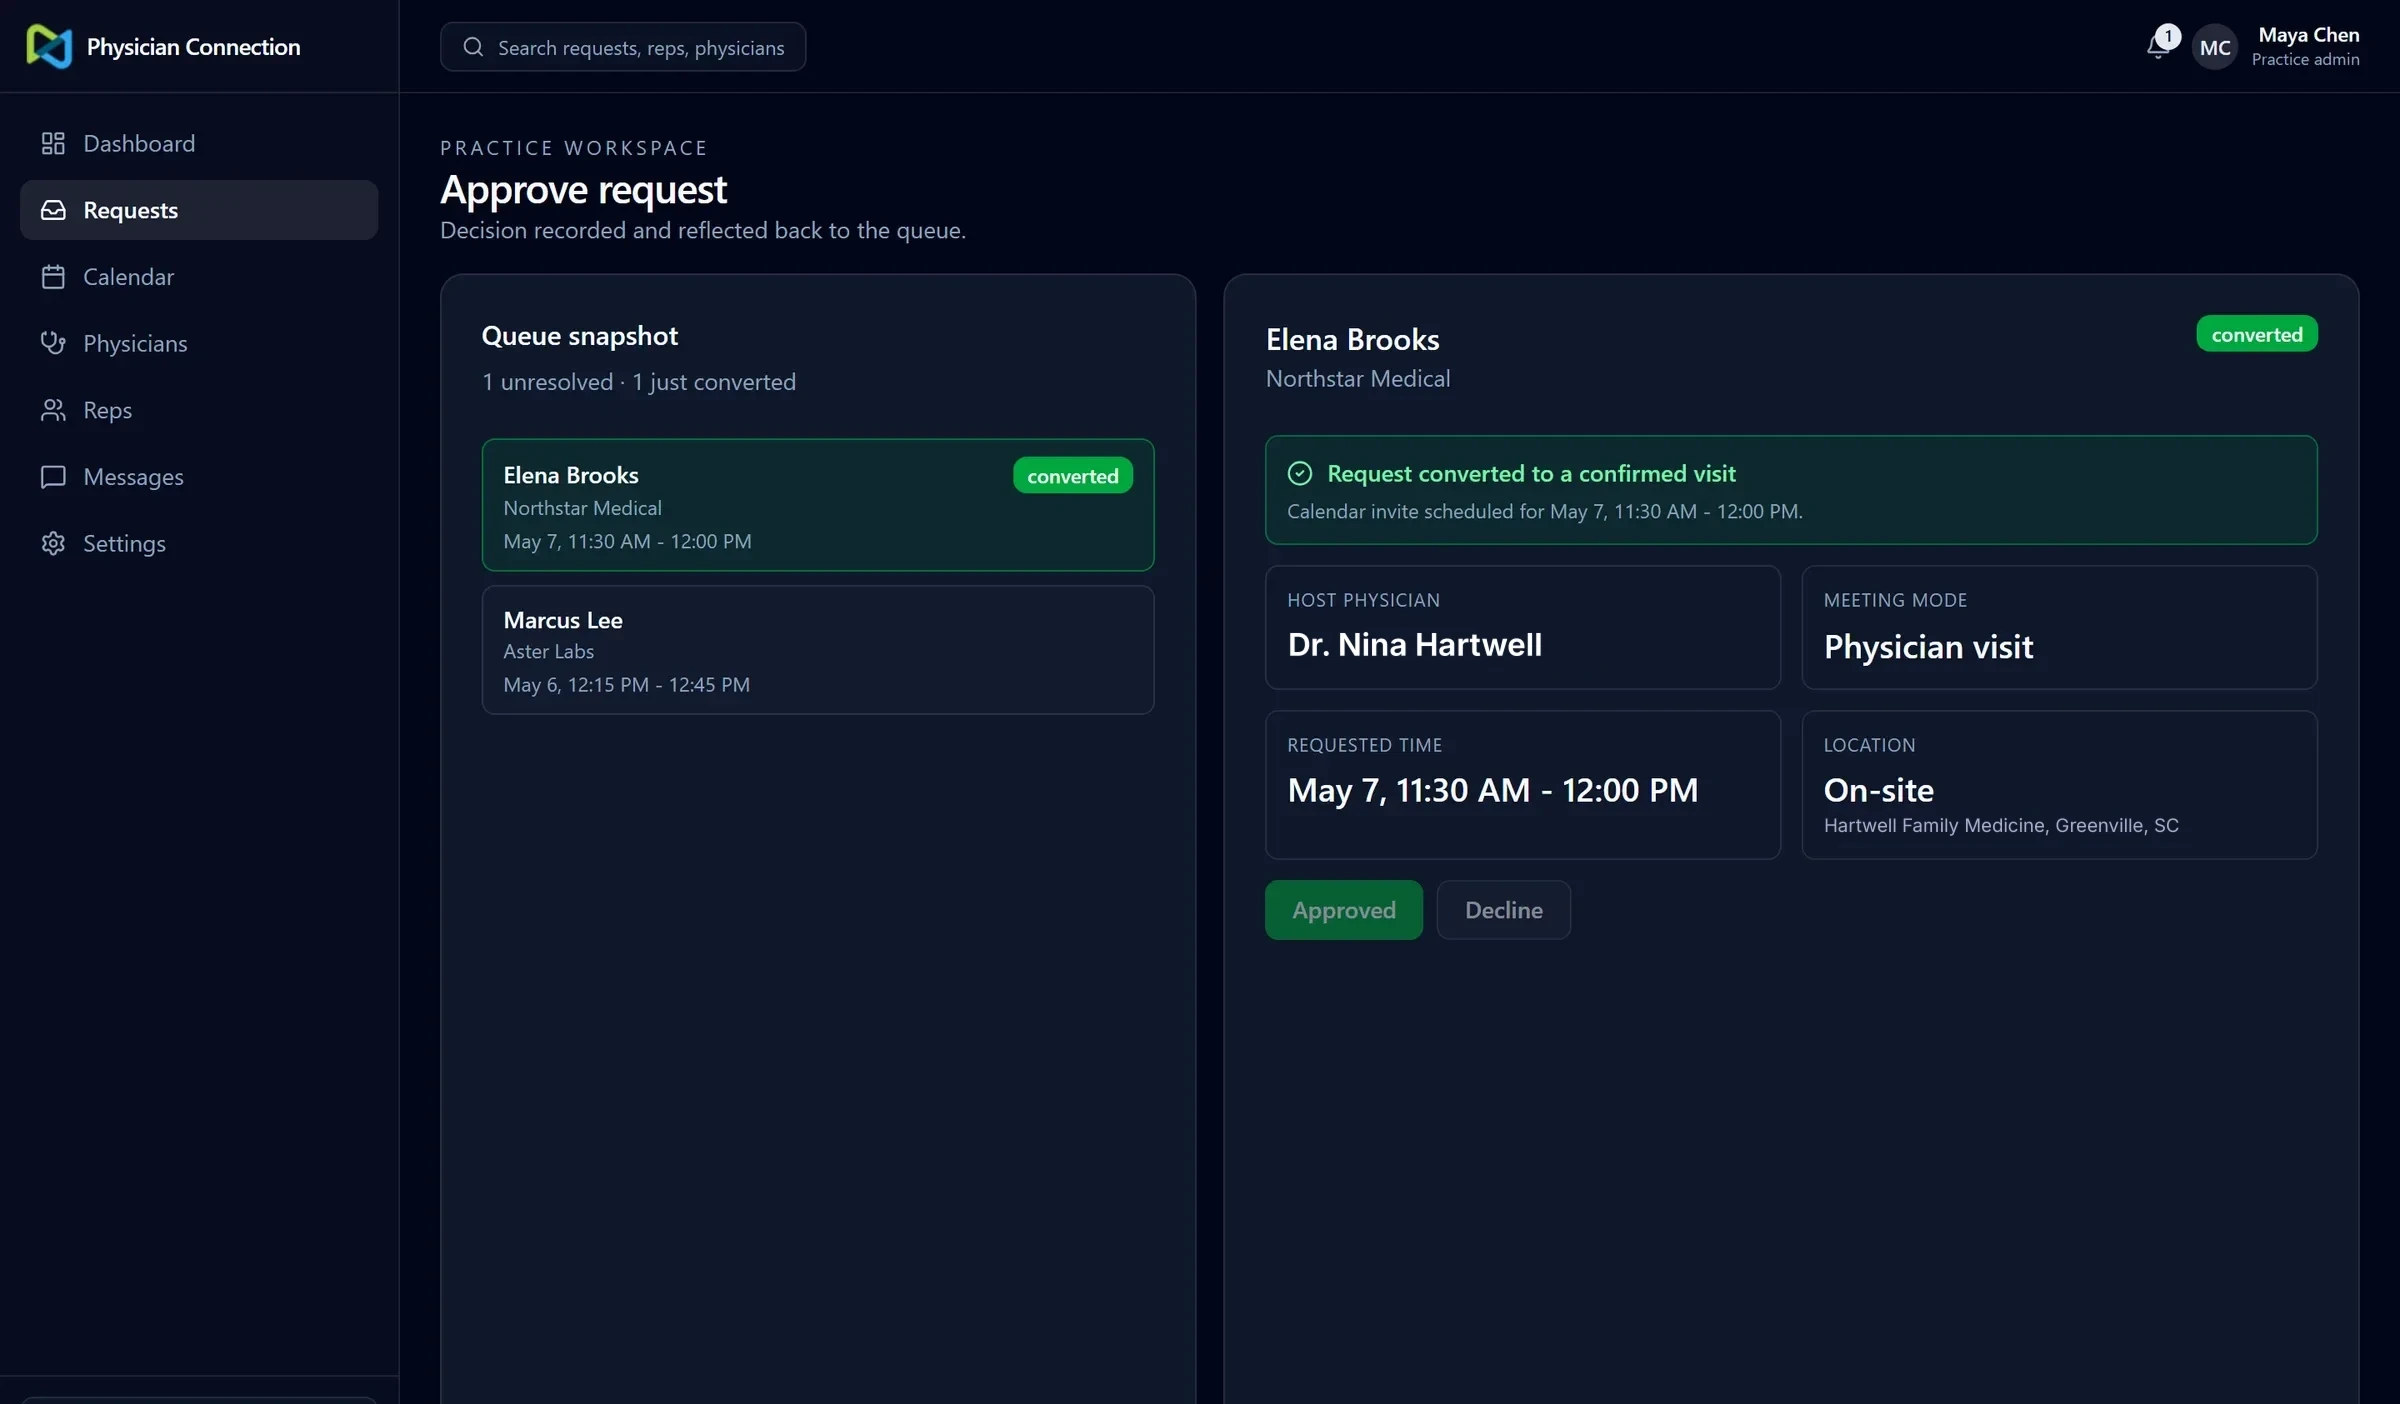Click the Physicians stethoscope icon

point(53,343)
